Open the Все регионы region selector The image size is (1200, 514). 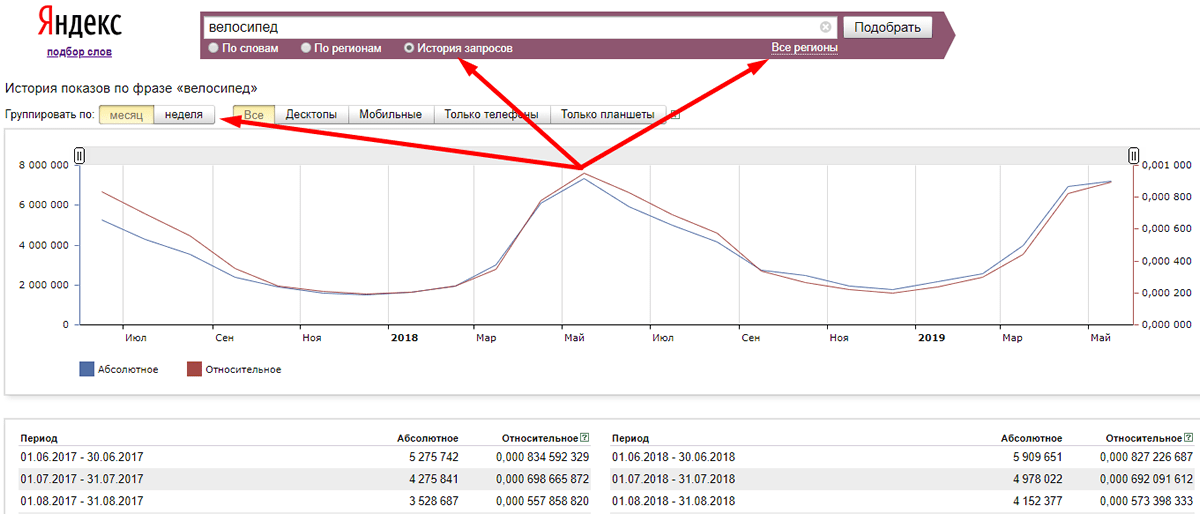point(804,48)
